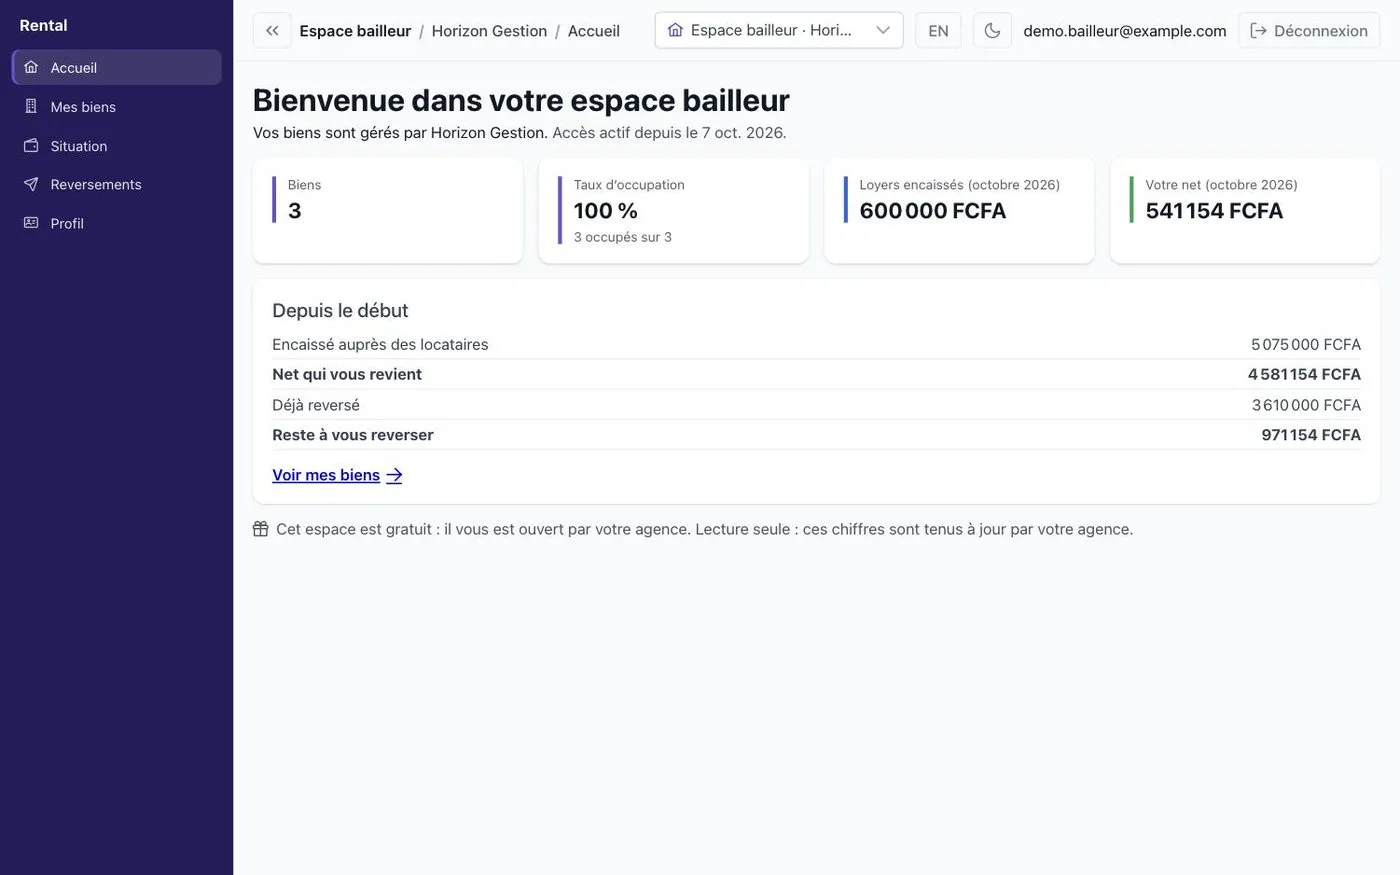
Task: Click the building icon beside Mes biens
Action: [x=31, y=106]
